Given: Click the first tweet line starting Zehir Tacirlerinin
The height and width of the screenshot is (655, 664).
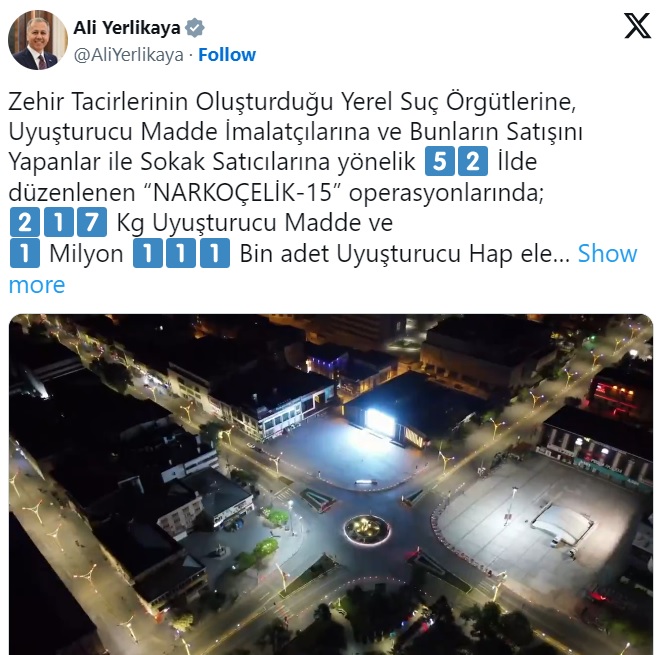Looking at the screenshot, I should click(x=292, y=102).
